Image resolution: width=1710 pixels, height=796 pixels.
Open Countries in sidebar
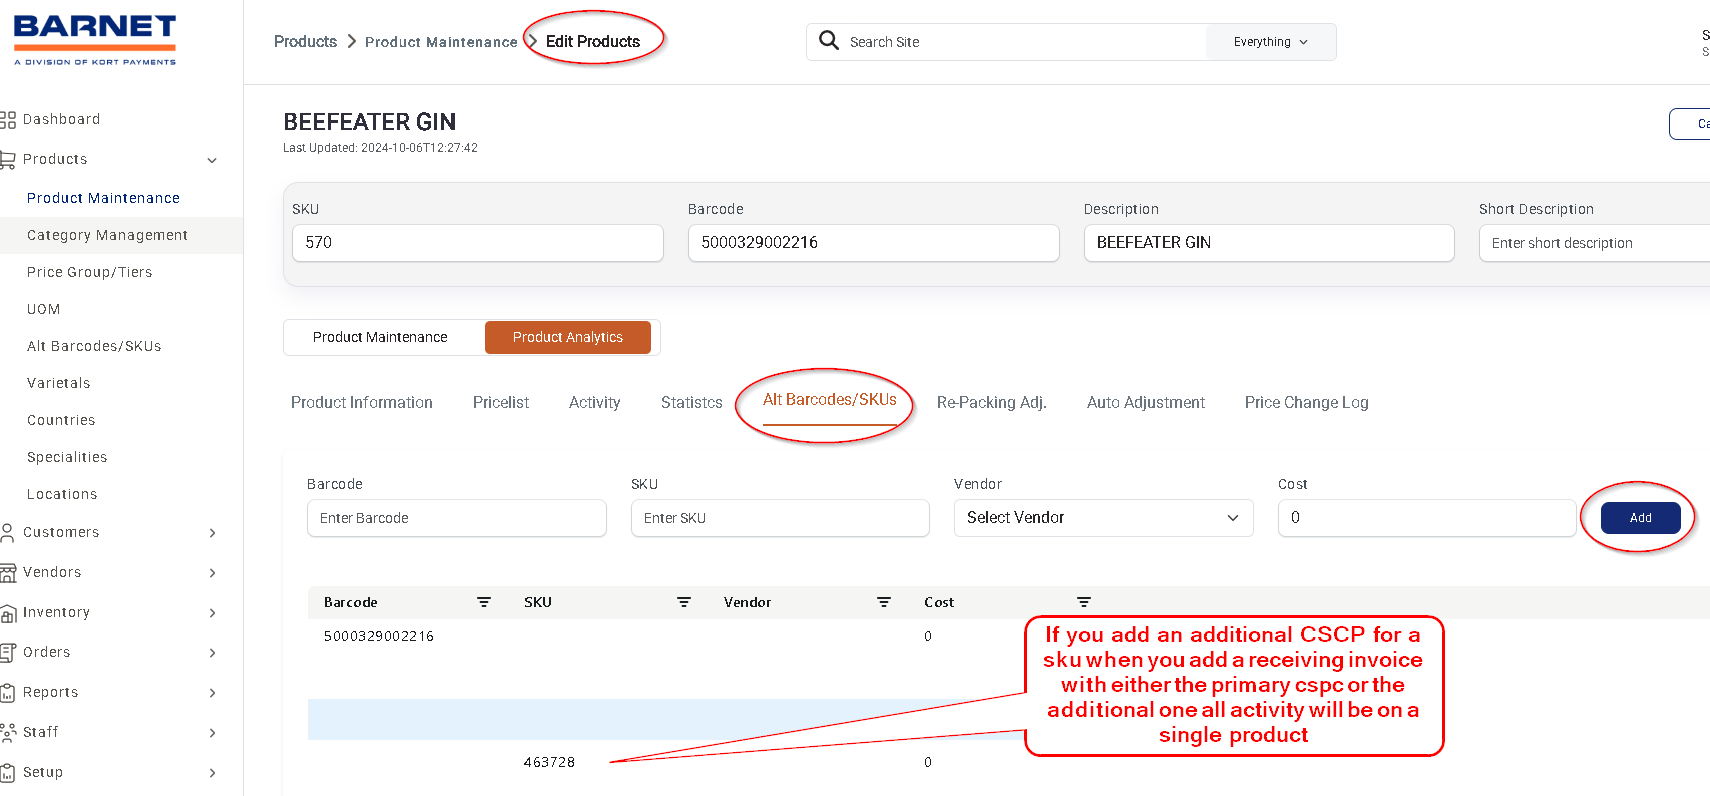tap(61, 420)
